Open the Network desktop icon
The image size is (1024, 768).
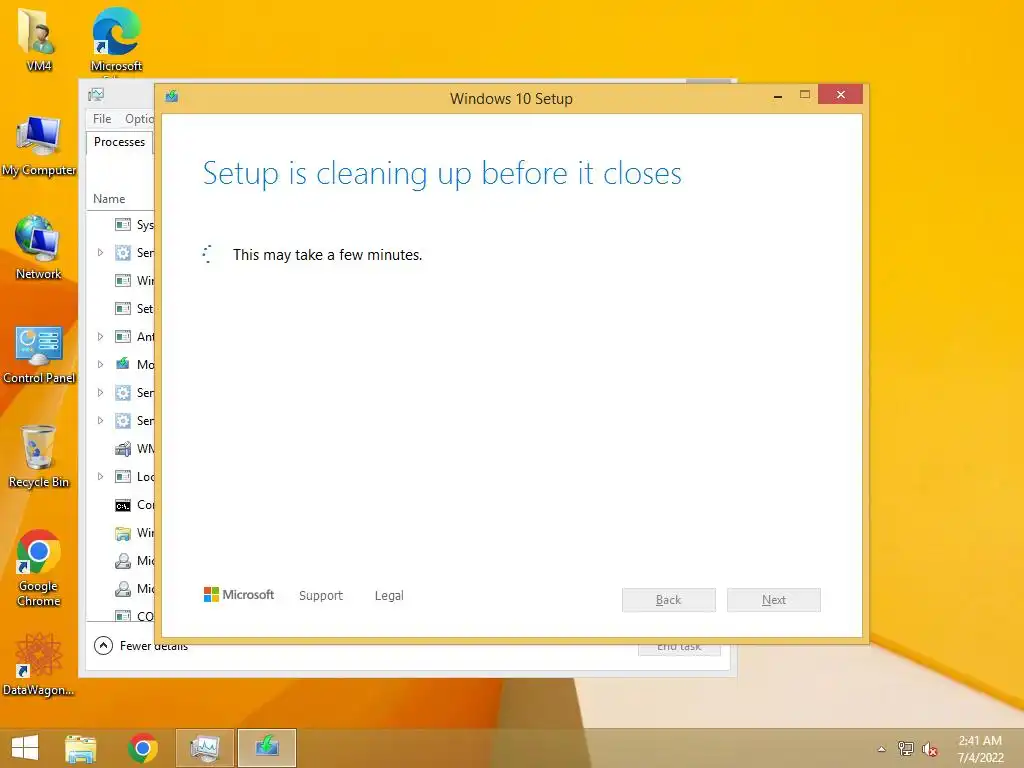coord(38,248)
